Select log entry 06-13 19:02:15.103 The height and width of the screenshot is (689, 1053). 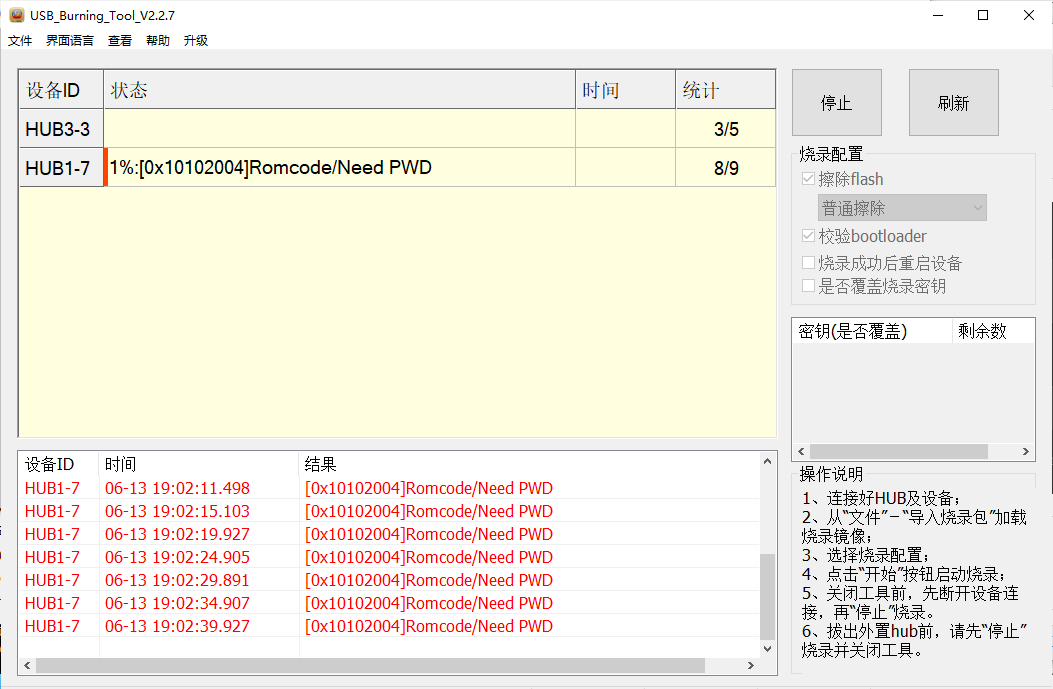point(390,511)
